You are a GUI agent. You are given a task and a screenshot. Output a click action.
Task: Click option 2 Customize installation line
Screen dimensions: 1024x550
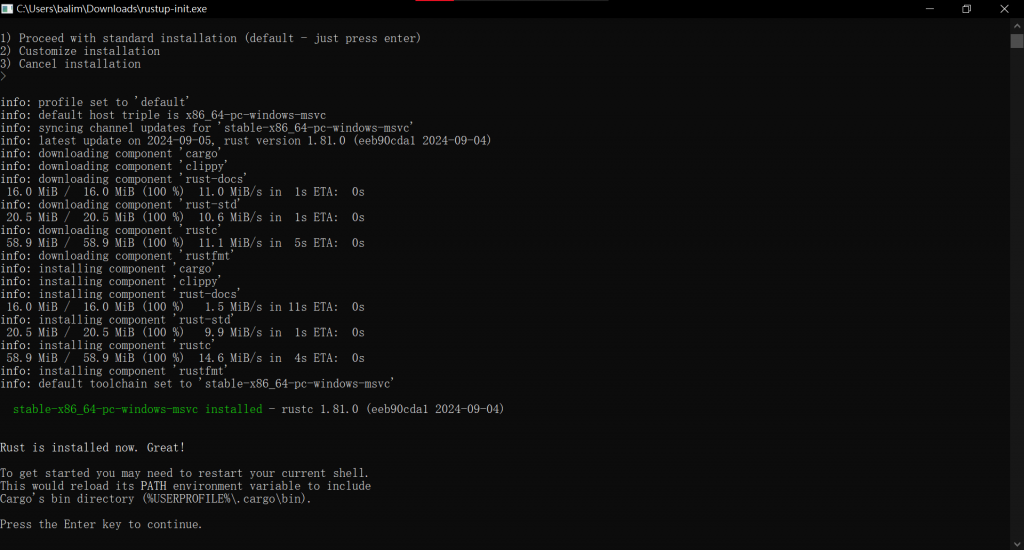[80, 51]
